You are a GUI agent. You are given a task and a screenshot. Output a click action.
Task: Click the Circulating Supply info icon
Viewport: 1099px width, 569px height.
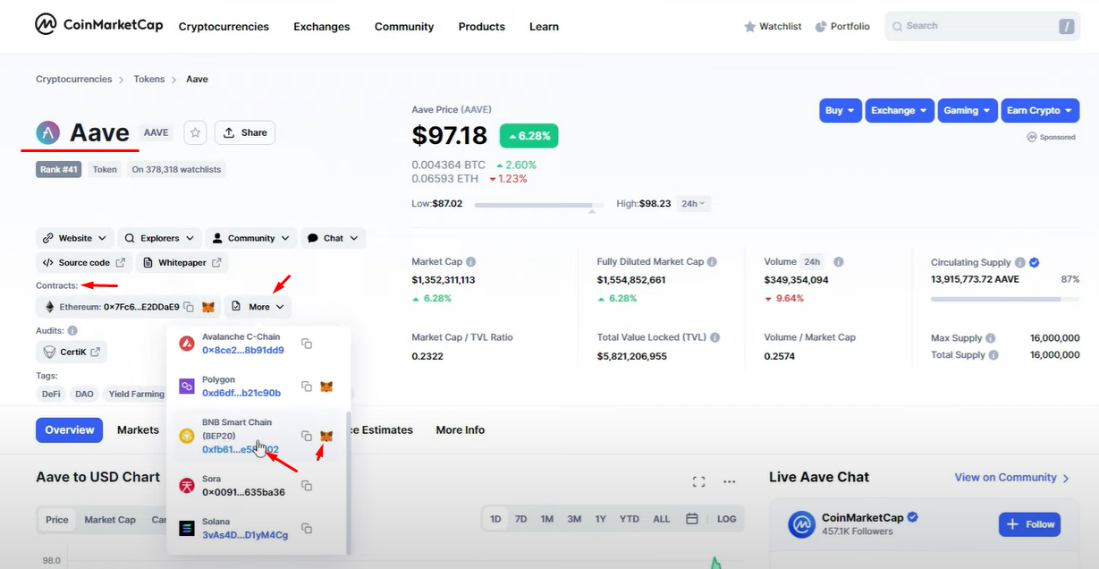pos(1020,262)
